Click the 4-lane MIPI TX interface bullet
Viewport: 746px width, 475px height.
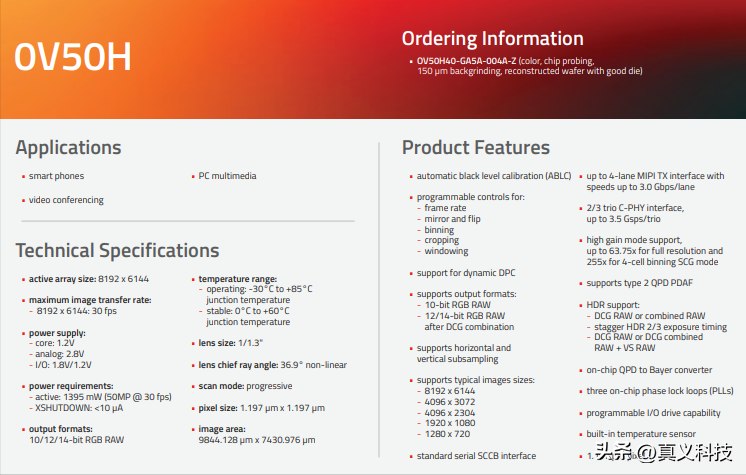pos(655,182)
